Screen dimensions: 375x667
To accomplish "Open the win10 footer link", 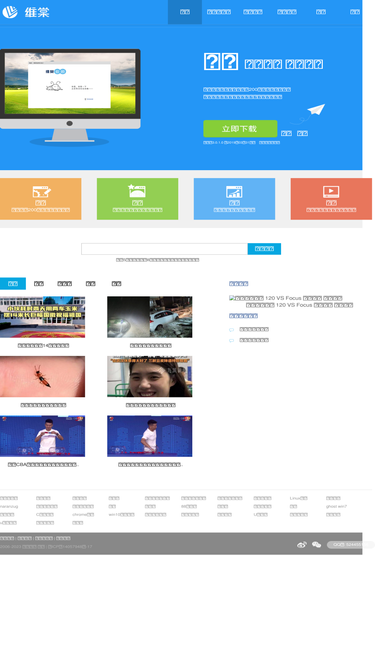I will [122, 514].
